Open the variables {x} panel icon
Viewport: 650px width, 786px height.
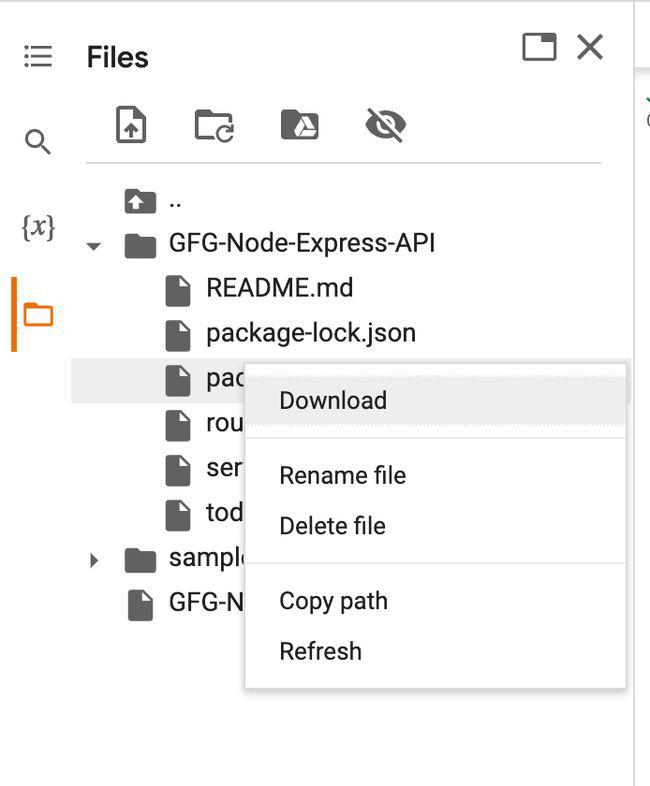coord(38,228)
